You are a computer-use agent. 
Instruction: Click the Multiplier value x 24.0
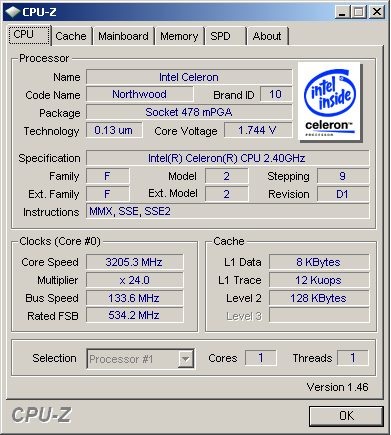coord(135,280)
